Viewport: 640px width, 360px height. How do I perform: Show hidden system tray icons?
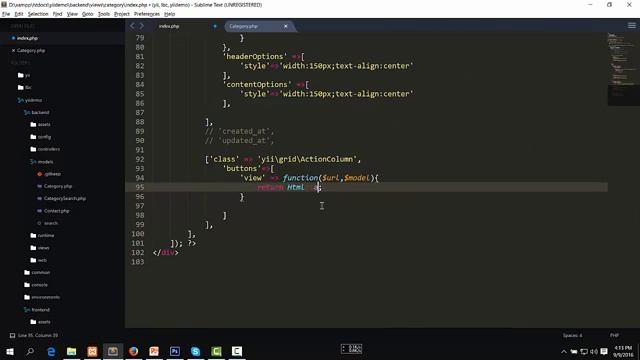tap(564, 351)
